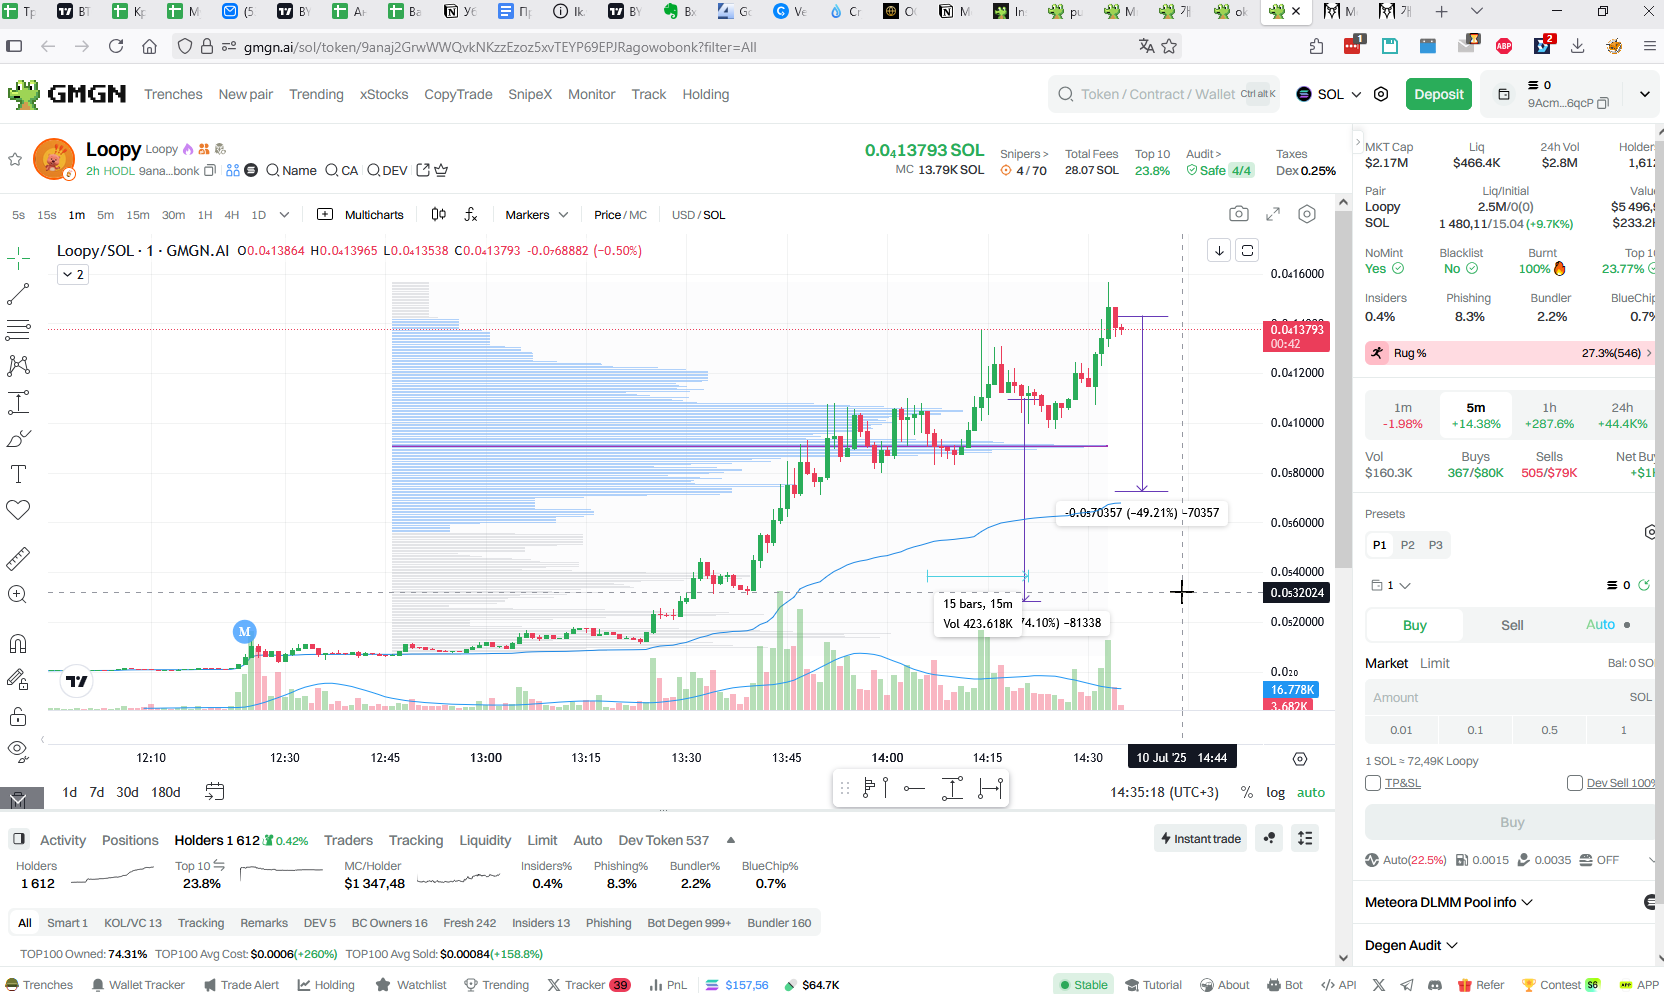
Task: Open the Markers dropdown
Action: (x=536, y=215)
